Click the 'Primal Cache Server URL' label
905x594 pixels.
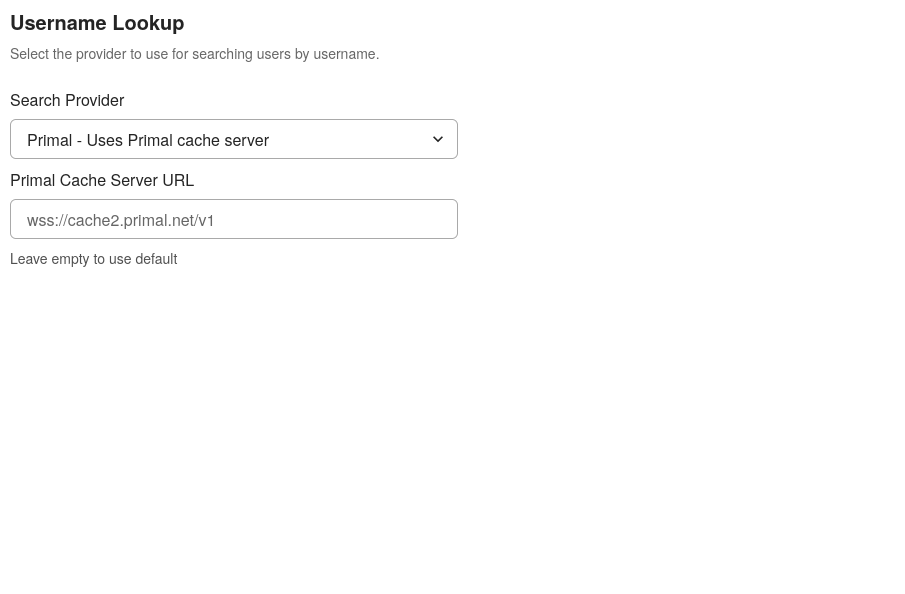tap(102, 180)
